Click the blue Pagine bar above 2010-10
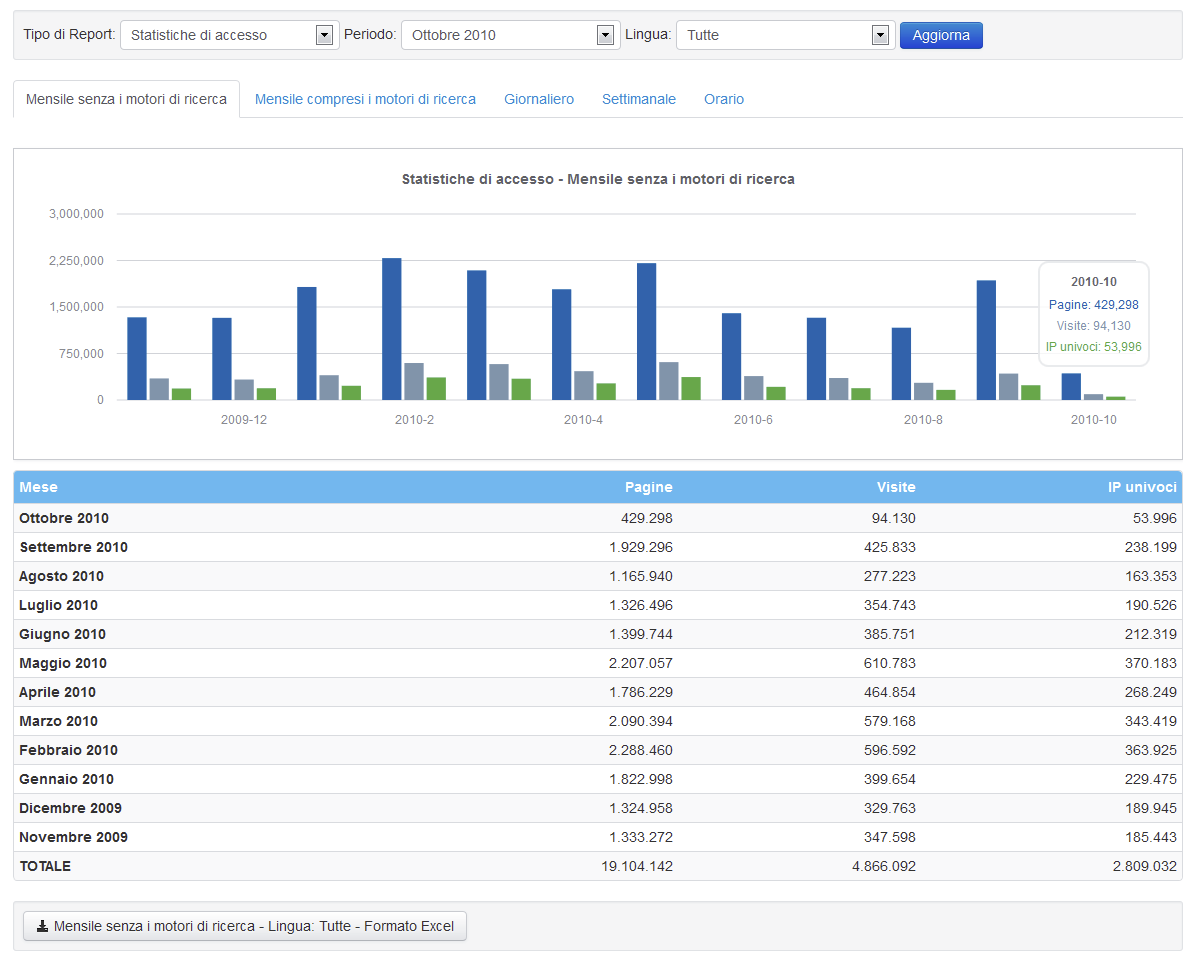 click(x=1071, y=387)
